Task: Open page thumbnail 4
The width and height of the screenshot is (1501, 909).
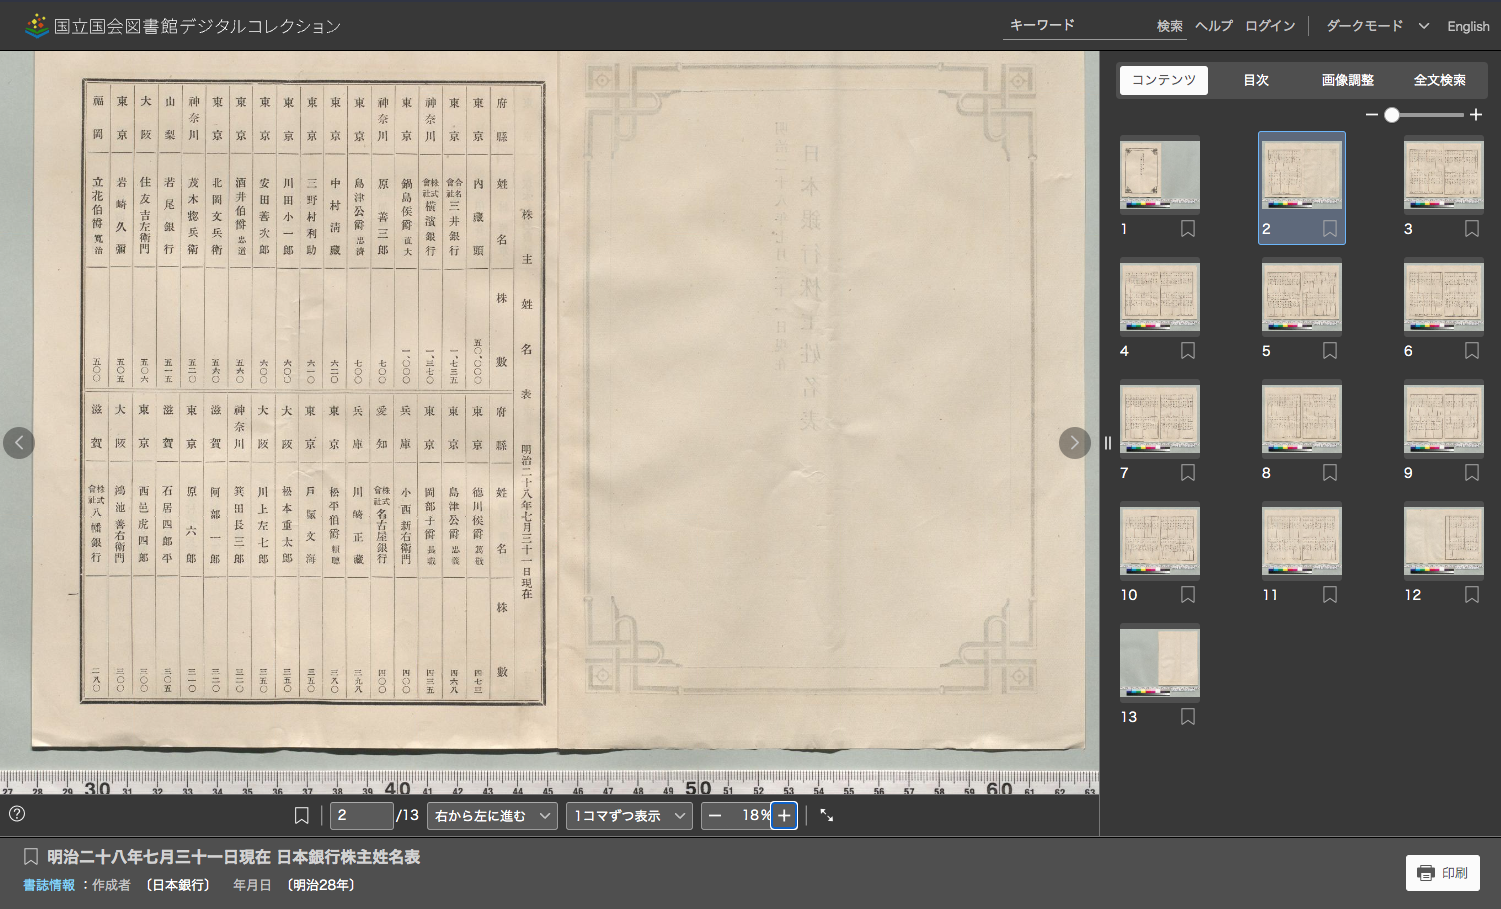Action: pyautogui.click(x=1160, y=296)
